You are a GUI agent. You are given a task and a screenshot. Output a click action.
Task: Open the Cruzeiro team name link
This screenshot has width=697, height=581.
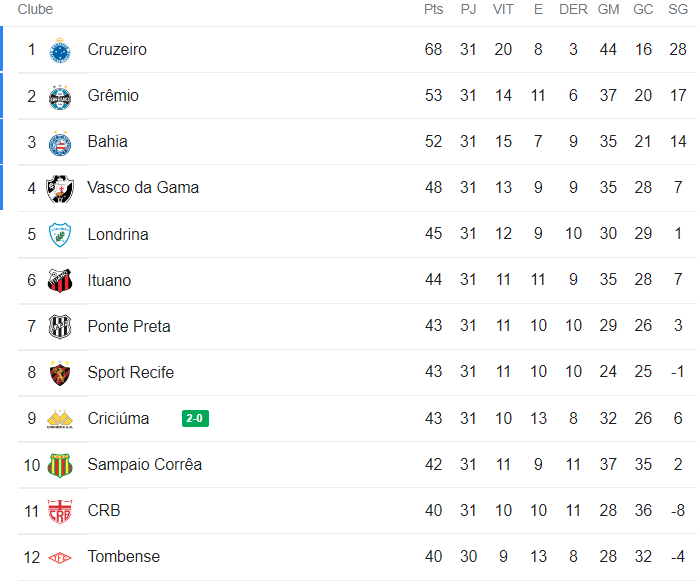[x=117, y=50]
